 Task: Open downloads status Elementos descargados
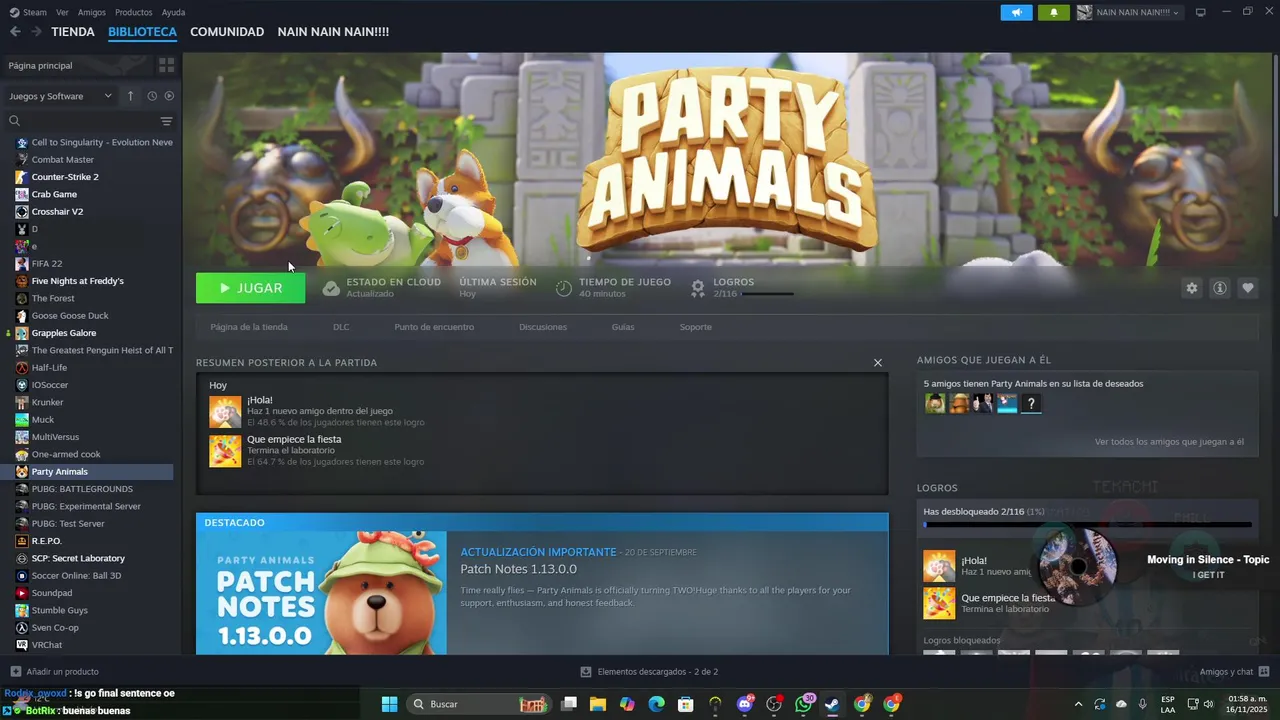coord(649,672)
